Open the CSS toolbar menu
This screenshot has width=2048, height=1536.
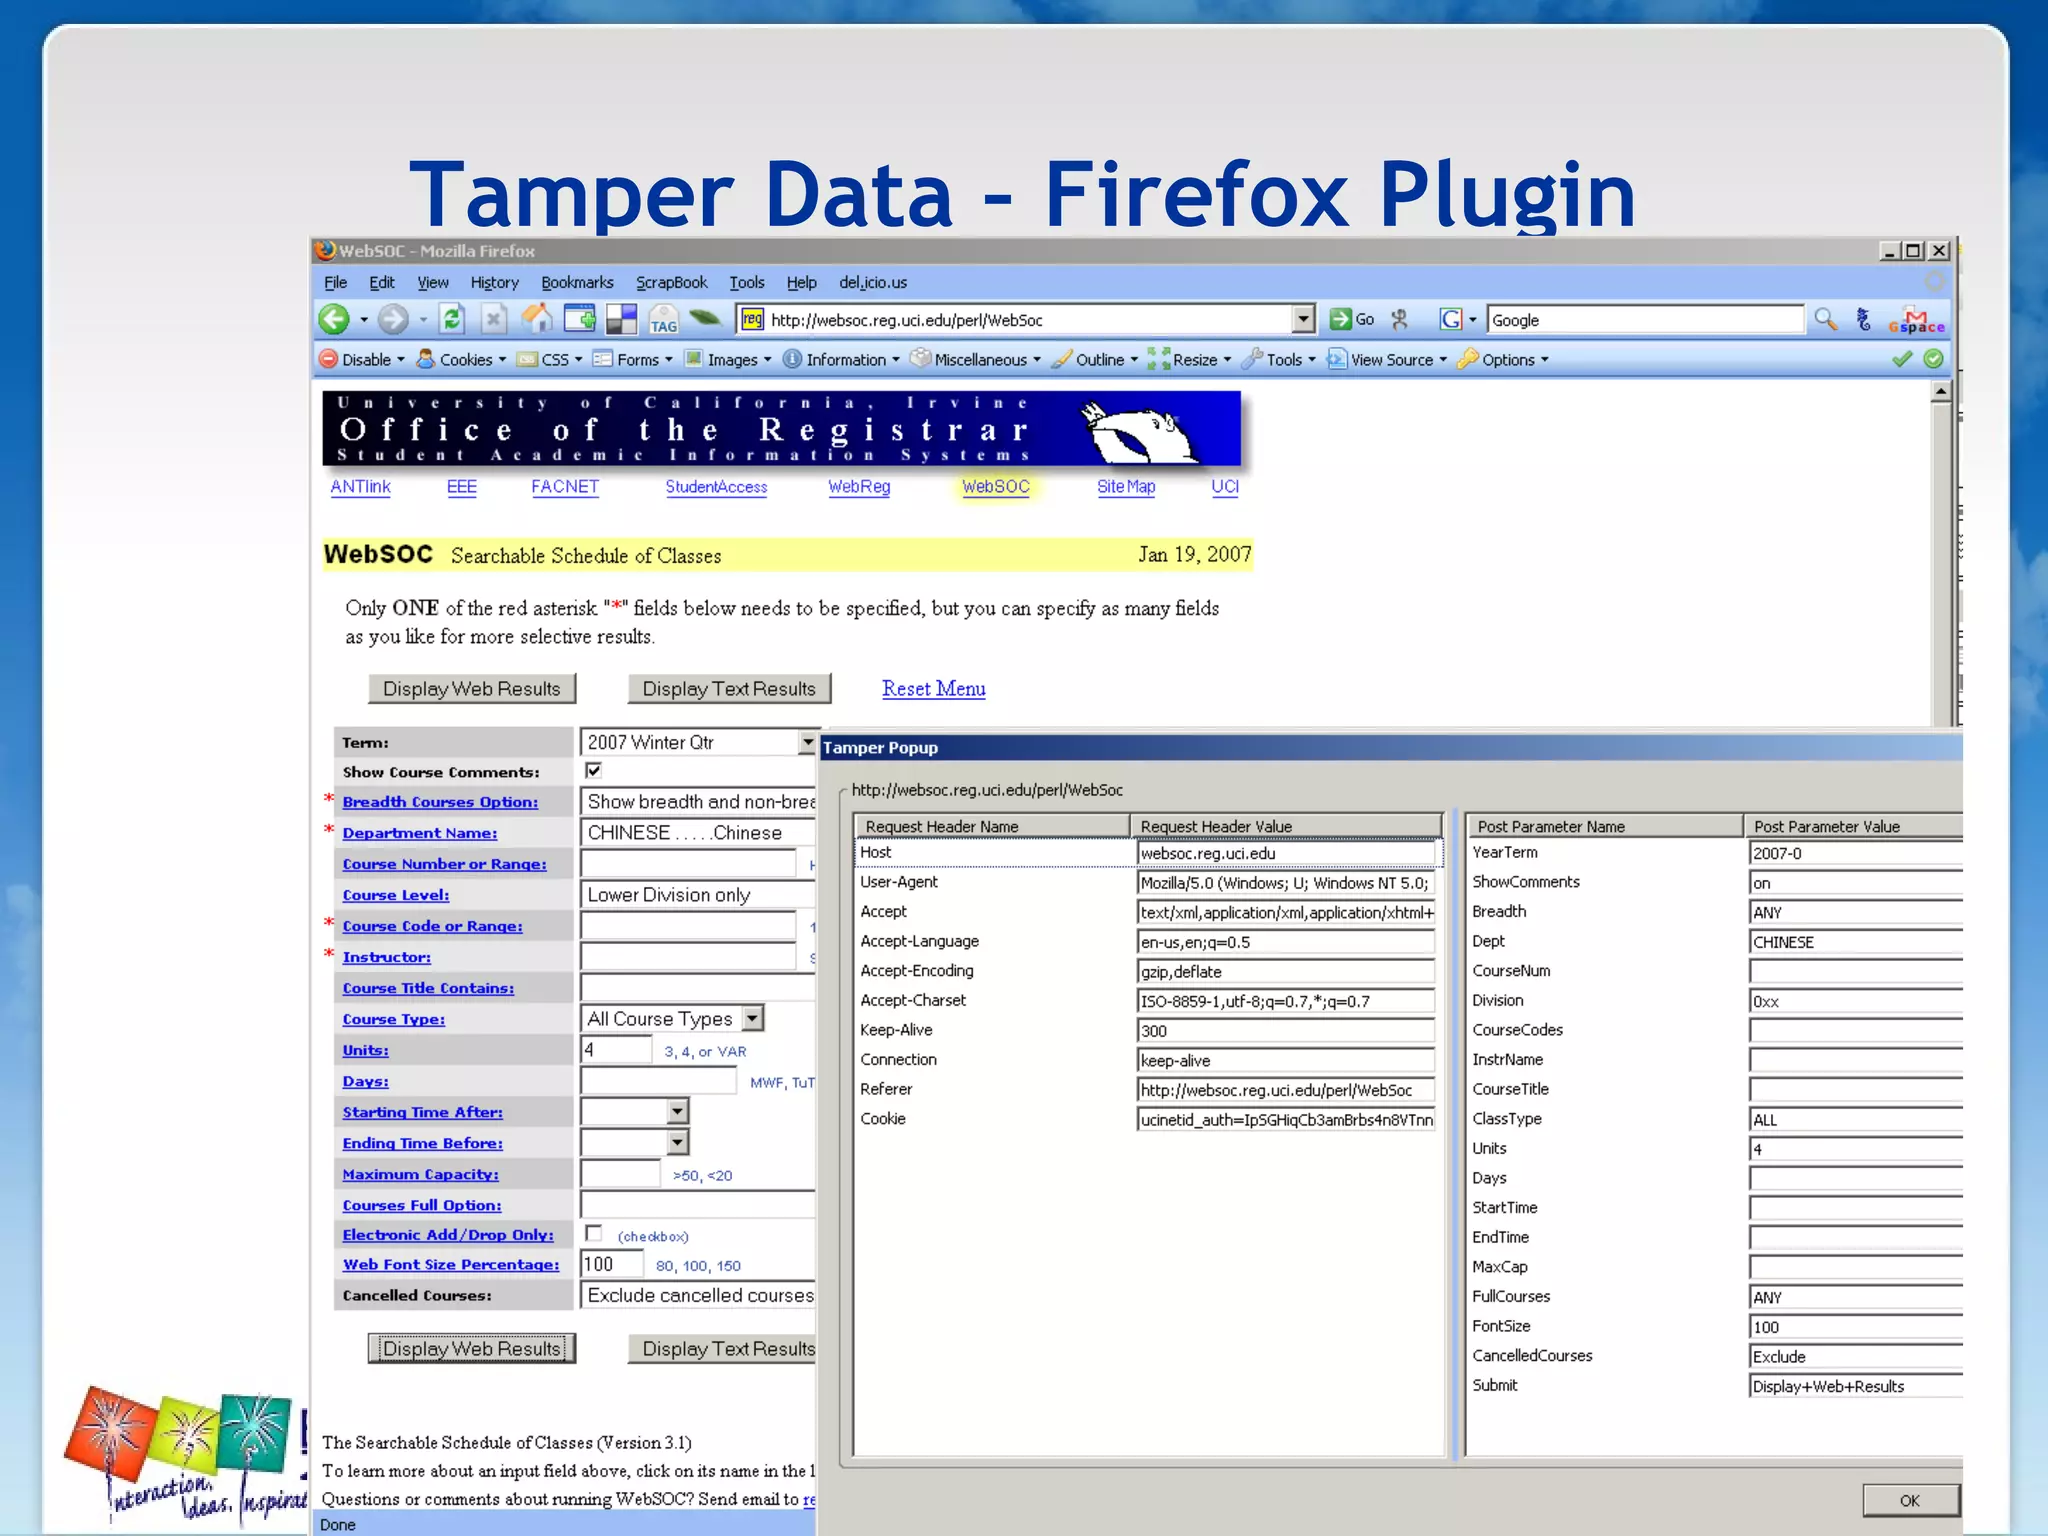pos(550,359)
